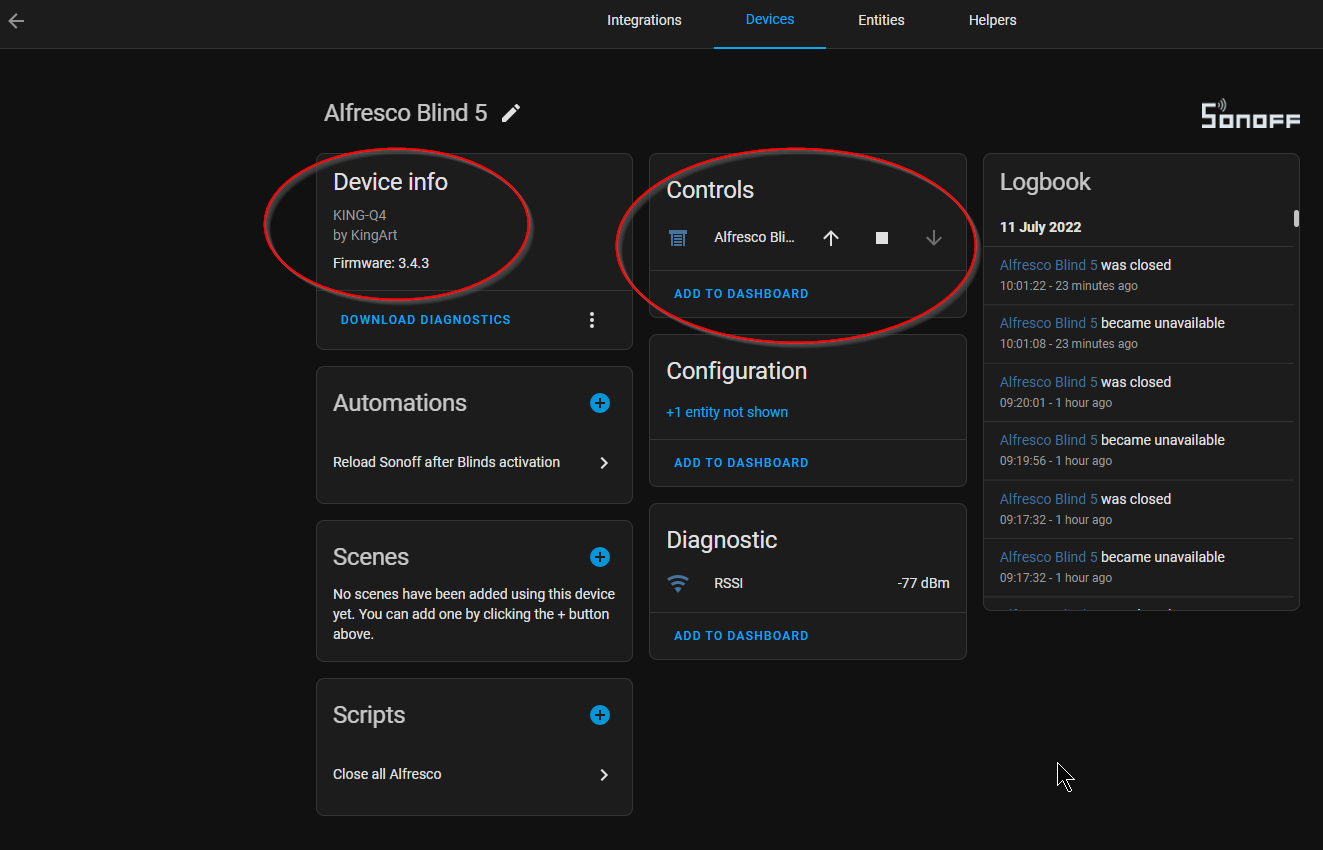
Task: Close the blind using the down arrow
Action: [933, 238]
